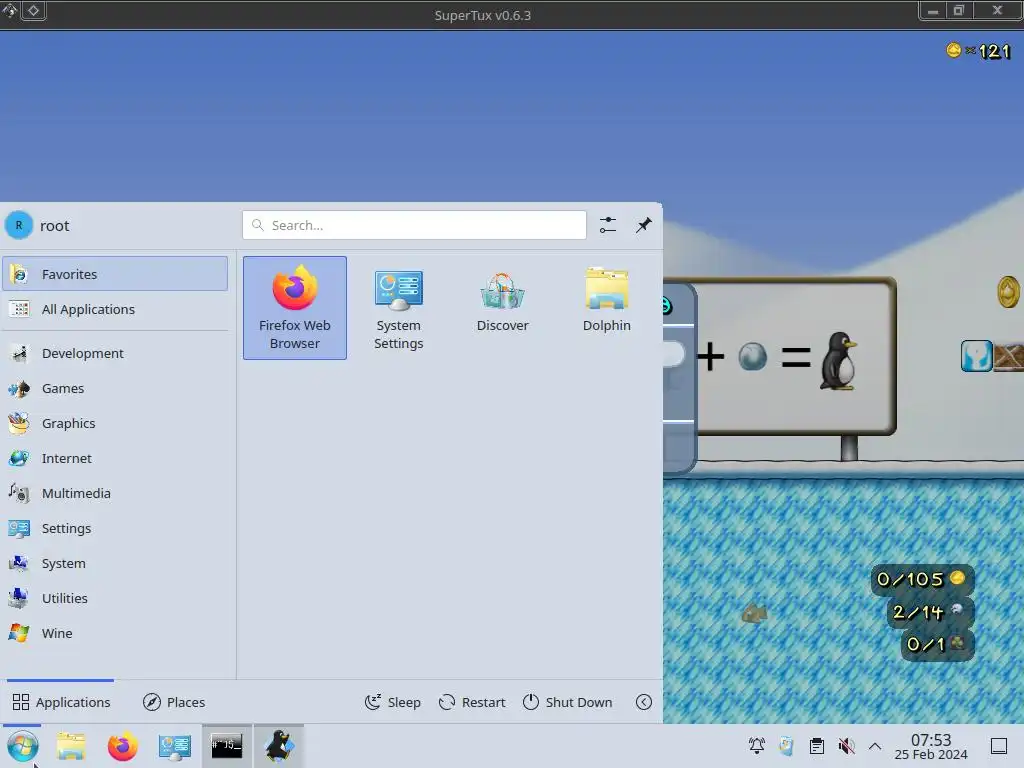Click the Restart button
The image size is (1024, 768).
472,702
